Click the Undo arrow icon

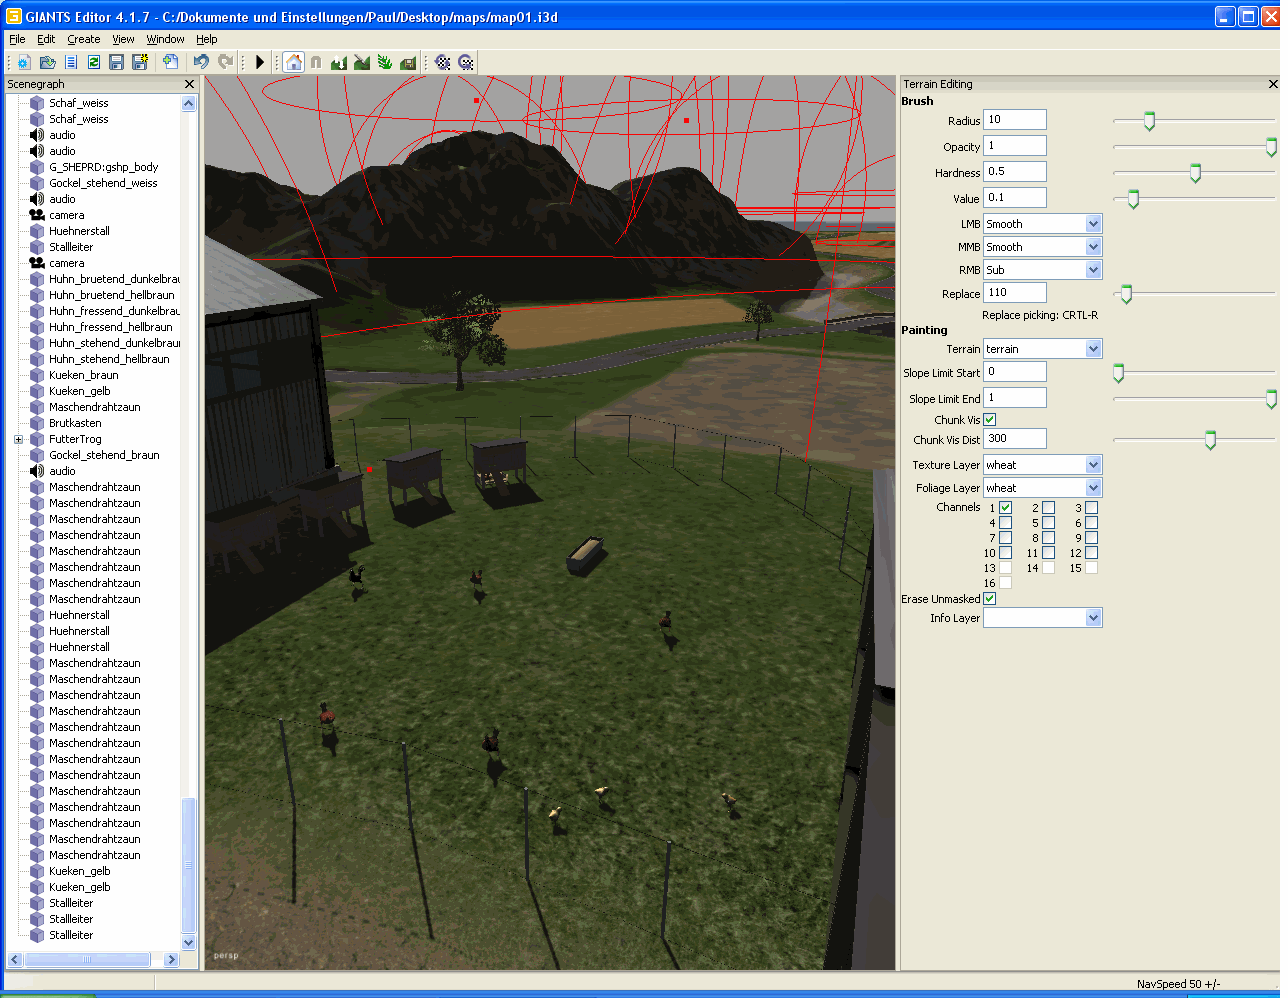[x=201, y=62]
